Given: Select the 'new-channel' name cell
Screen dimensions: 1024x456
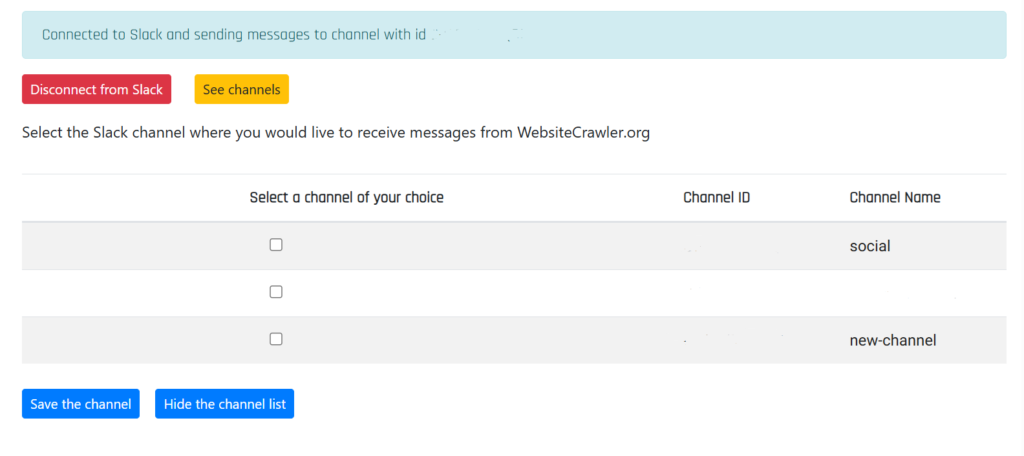Looking at the screenshot, I should [892, 340].
